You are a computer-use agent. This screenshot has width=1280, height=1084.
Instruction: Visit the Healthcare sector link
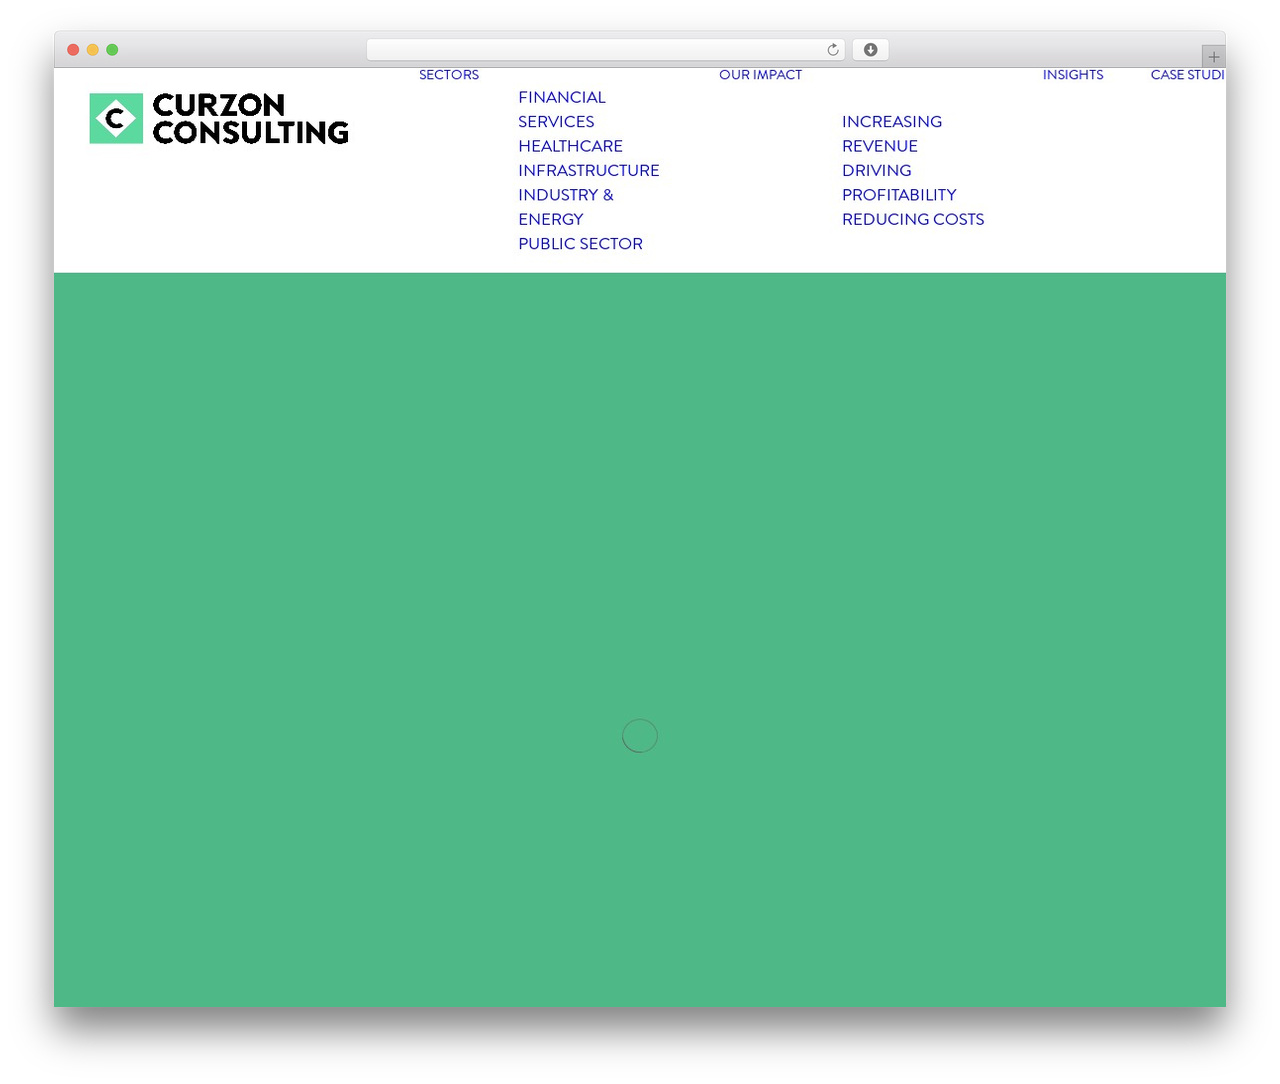(570, 146)
